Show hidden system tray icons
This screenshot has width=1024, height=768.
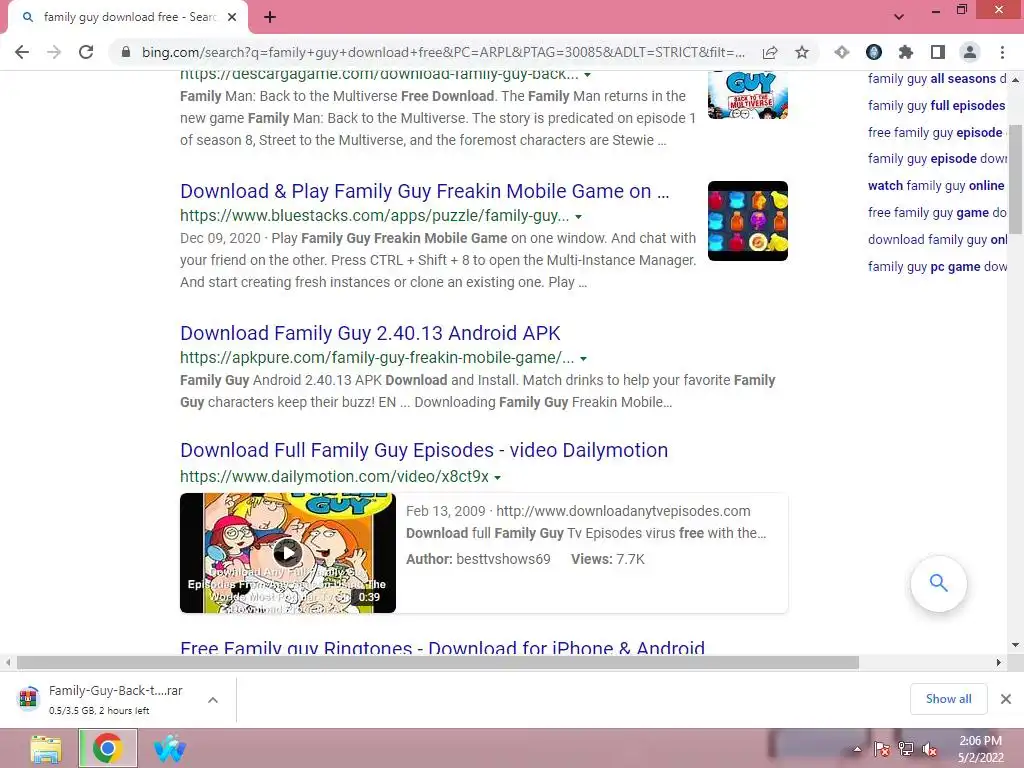[x=857, y=749]
